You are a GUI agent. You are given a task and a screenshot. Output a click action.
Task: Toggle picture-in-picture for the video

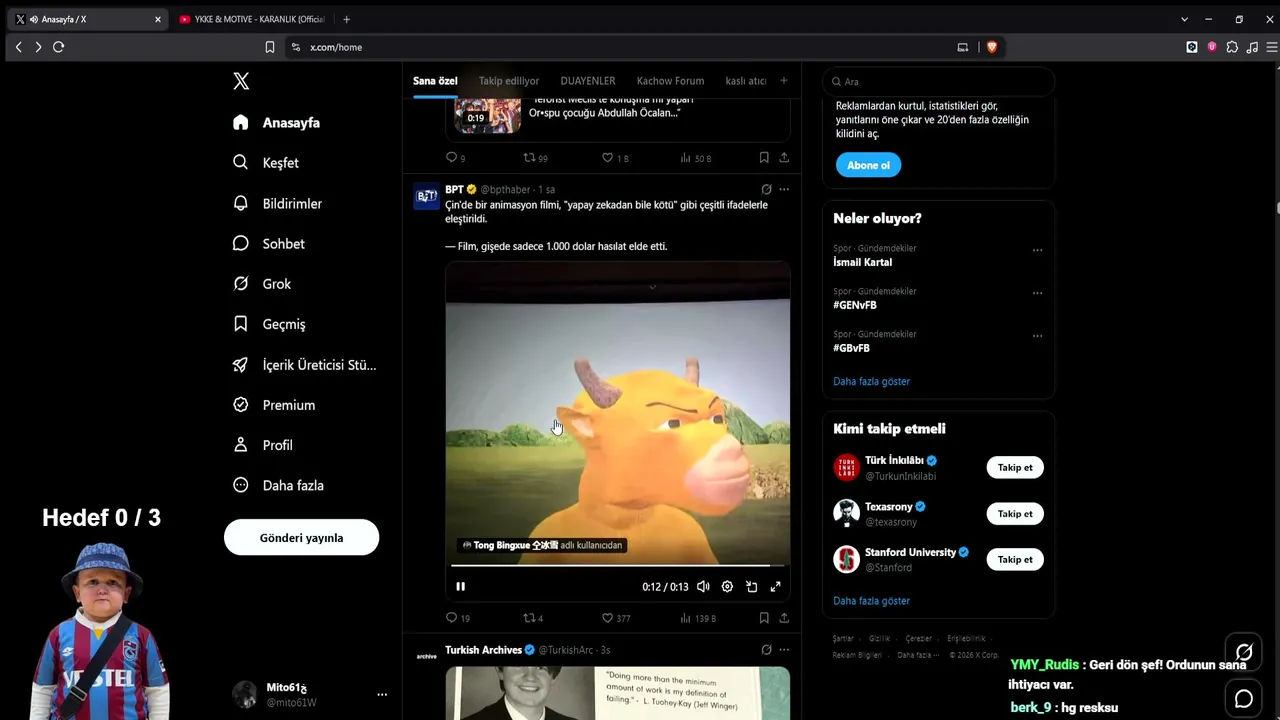click(x=751, y=587)
